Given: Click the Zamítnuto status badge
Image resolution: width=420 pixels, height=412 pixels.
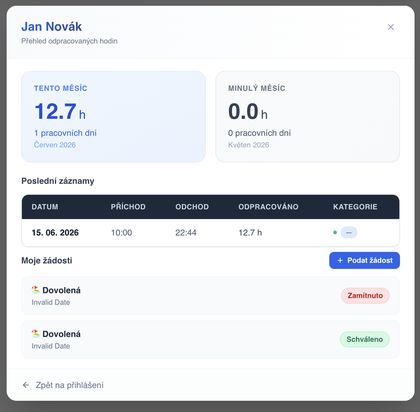Looking at the screenshot, I should (x=365, y=296).
